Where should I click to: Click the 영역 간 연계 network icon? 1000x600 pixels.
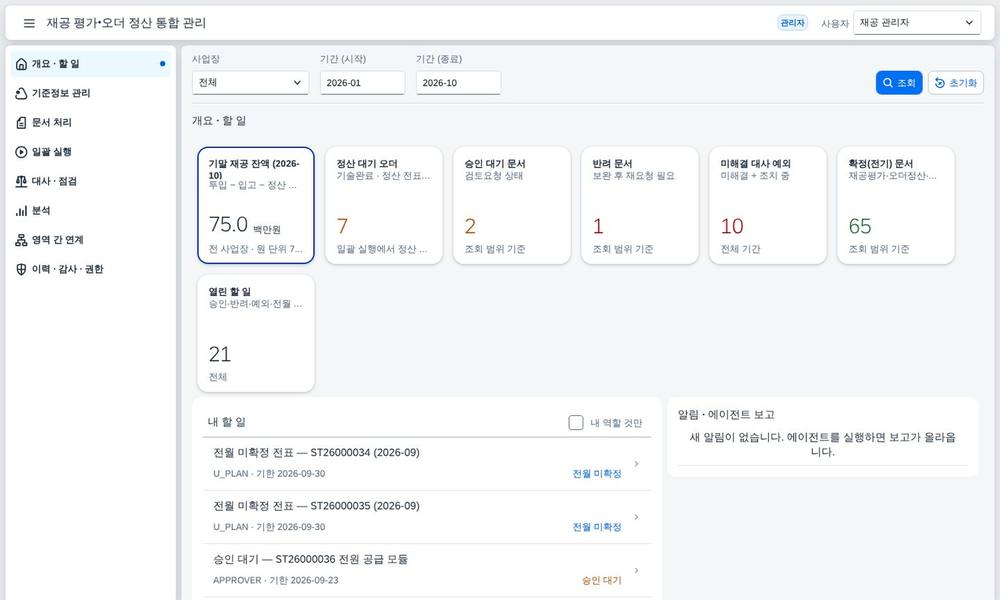coord(21,240)
